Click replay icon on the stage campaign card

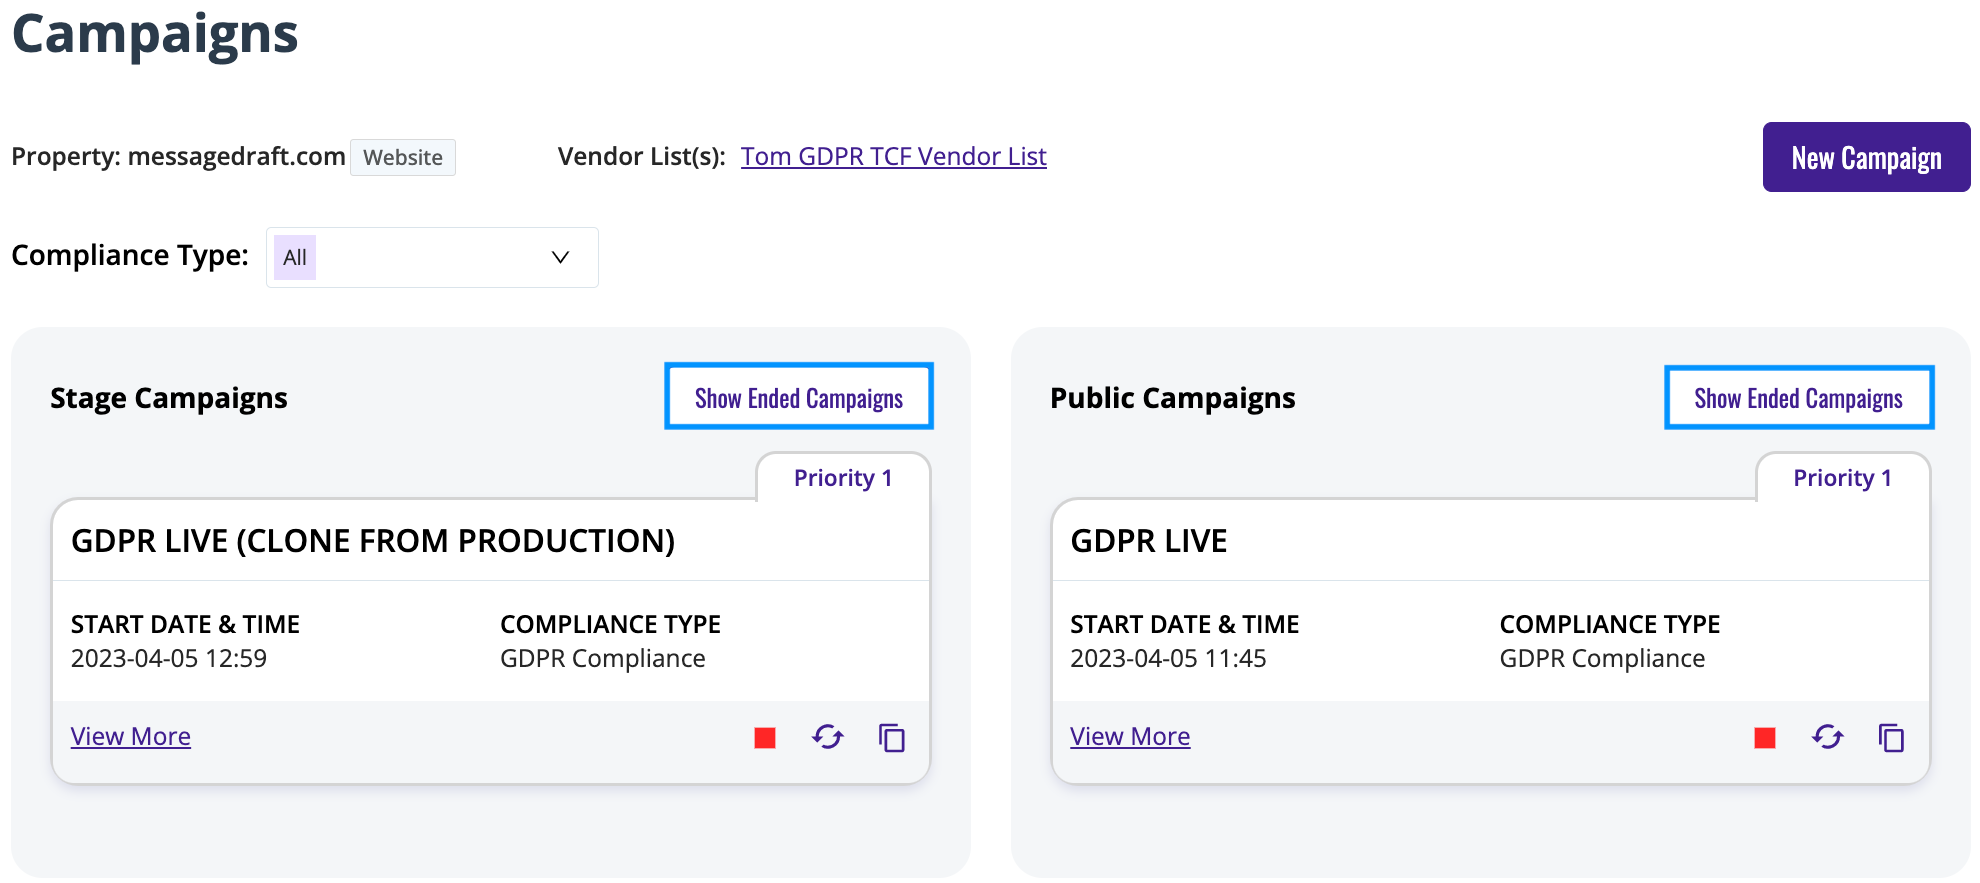[x=828, y=738]
